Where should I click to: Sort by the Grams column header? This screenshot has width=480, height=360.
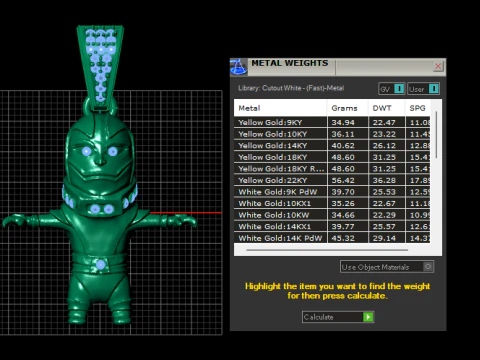pyautogui.click(x=348, y=108)
